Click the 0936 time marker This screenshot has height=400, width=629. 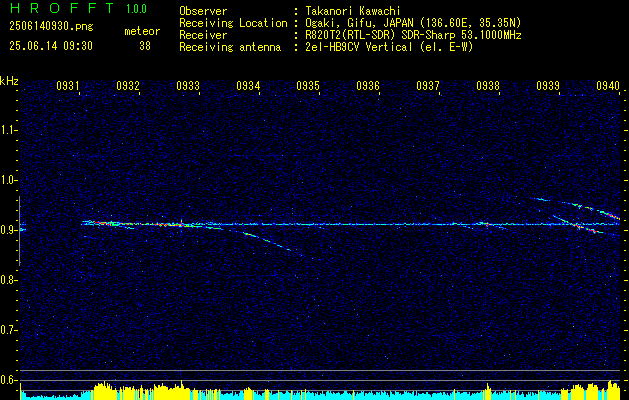click(368, 85)
